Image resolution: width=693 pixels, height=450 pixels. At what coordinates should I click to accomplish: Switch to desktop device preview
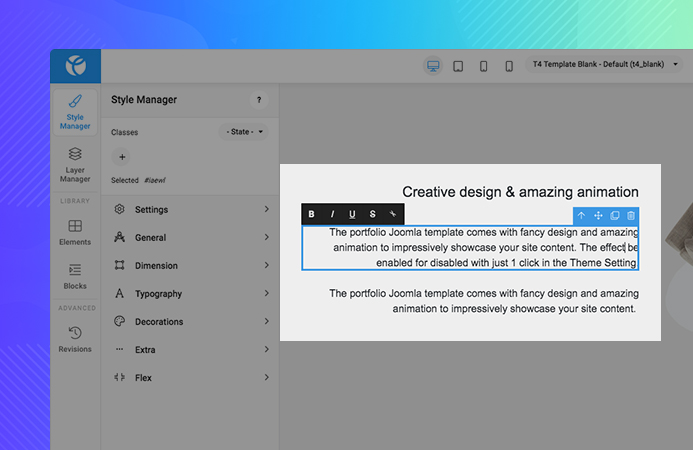(433, 66)
